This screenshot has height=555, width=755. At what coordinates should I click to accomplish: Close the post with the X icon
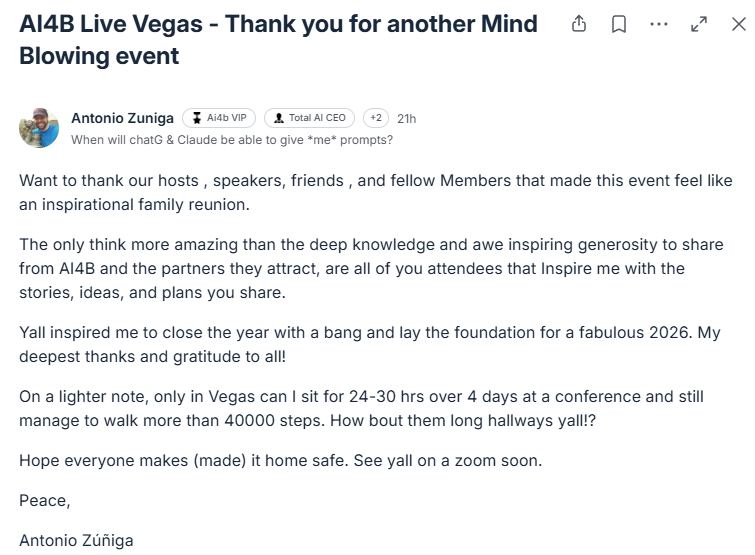point(738,25)
